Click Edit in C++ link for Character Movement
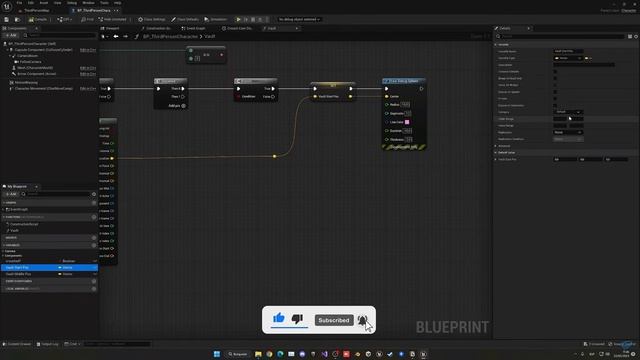Viewport: 640px width, 360px height. pos(88,89)
